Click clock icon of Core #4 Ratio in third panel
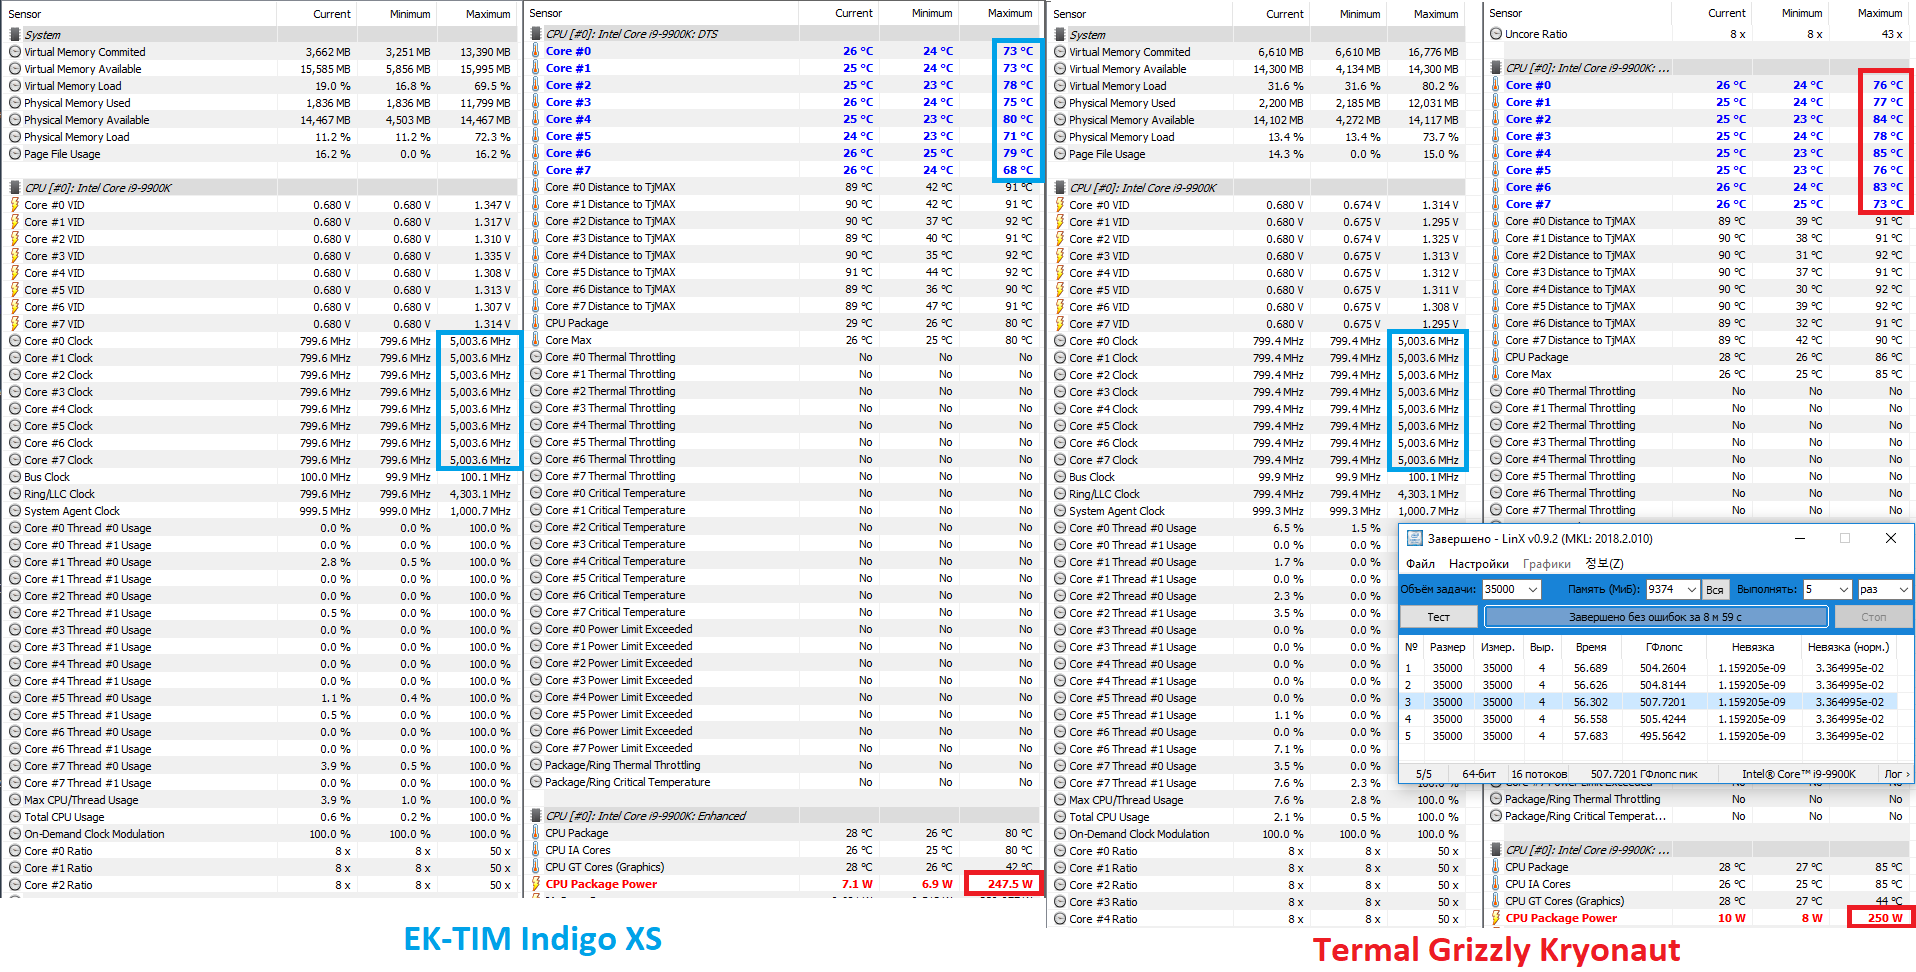 pyautogui.click(x=1060, y=919)
